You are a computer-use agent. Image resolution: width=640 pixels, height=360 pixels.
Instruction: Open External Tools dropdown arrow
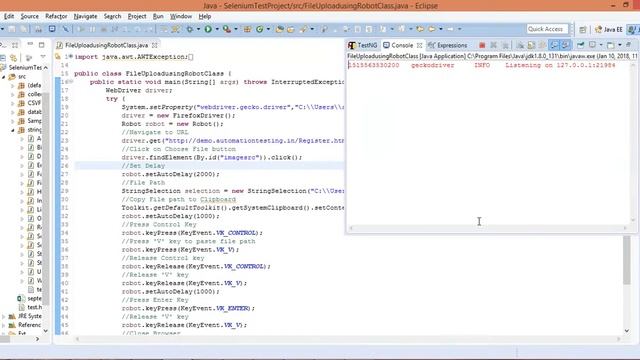[x=236, y=29]
